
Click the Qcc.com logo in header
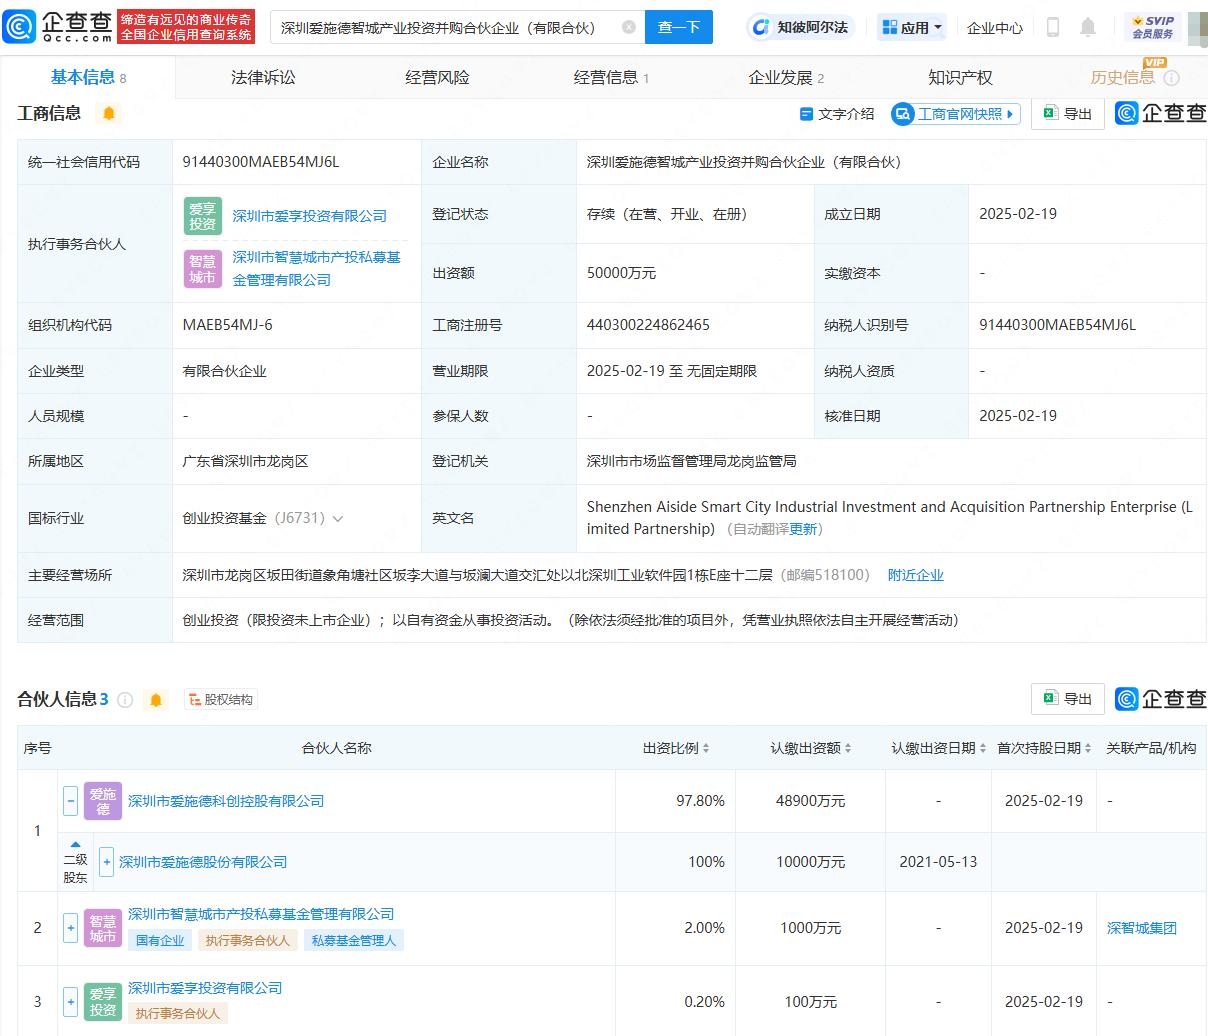pyautogui.click(x=58, y=27)
